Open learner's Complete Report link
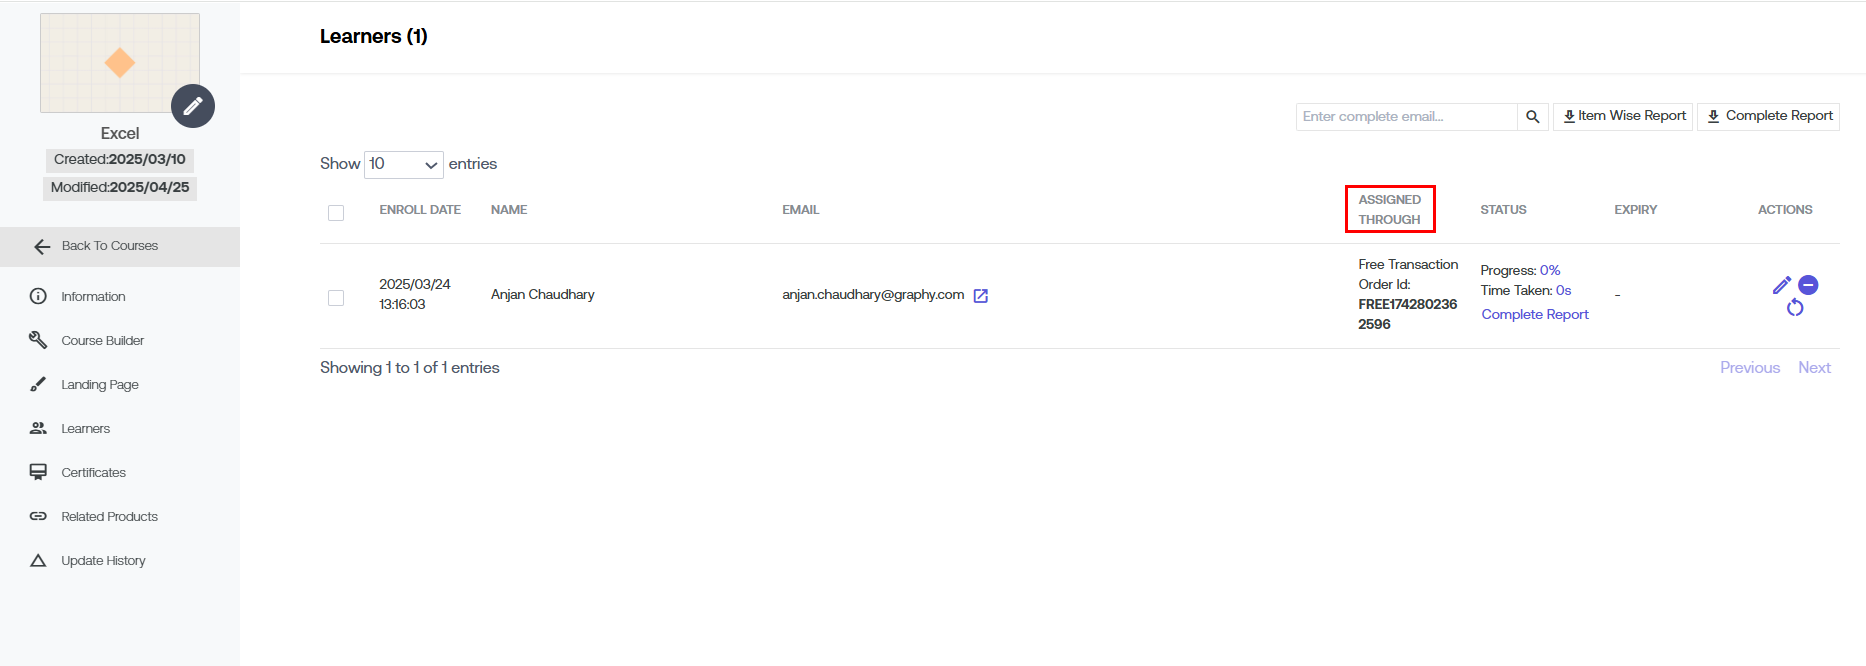This screenshot has height=666, width=1866. point(1535,314)
